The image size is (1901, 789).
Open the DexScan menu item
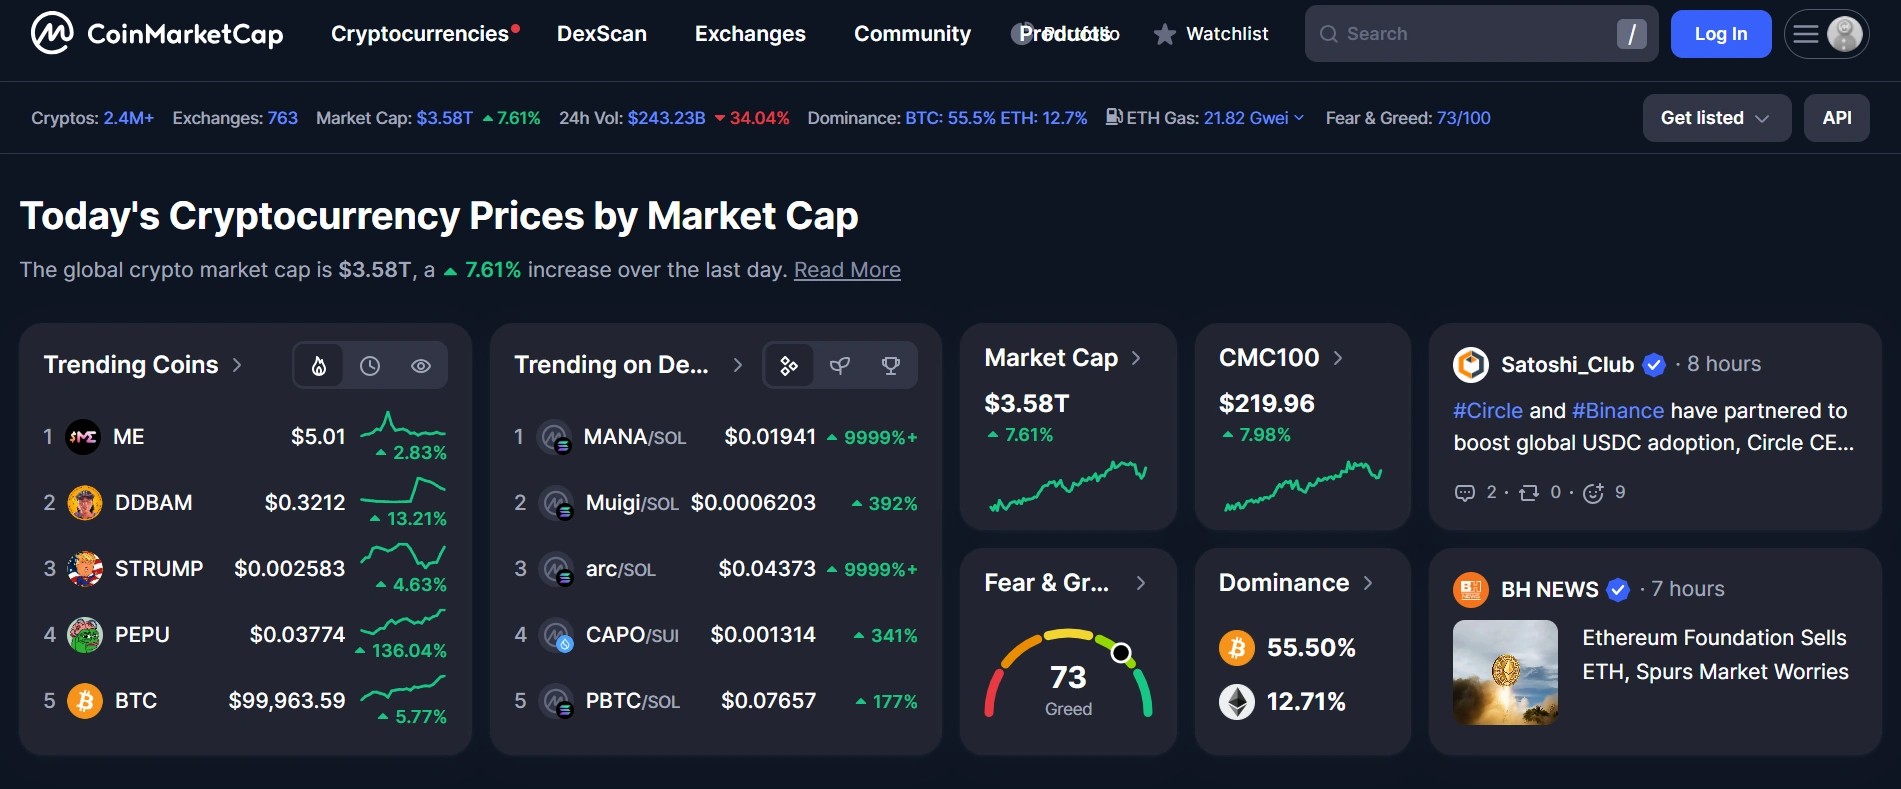[601, 33]
